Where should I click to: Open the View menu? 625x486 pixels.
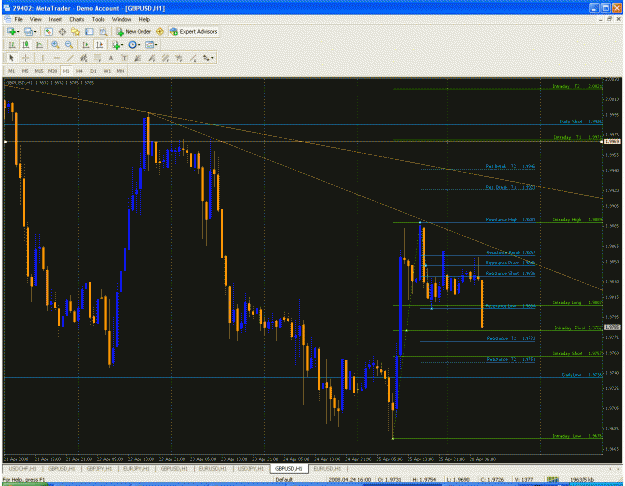pyautogui.click(x=35, y=19)
